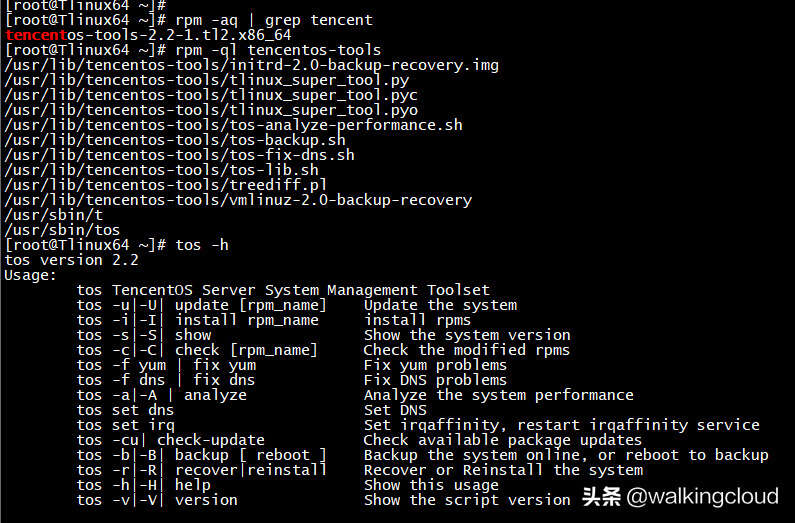Click the 'tos -h' command prompt line
795x523 pixels.
pyautogui.click(x=117, y=245)
